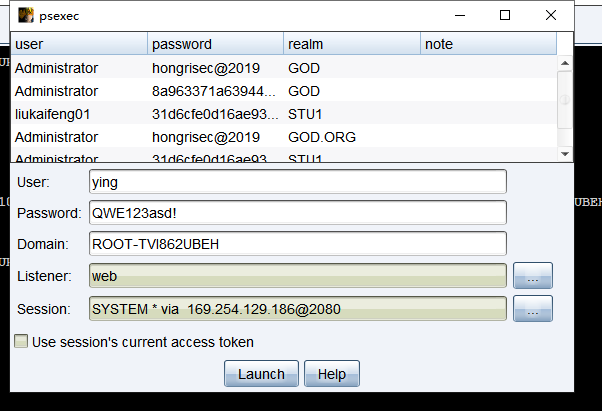Sort credentials by the user column
The image size is (602, 411).
pos(79,44)
